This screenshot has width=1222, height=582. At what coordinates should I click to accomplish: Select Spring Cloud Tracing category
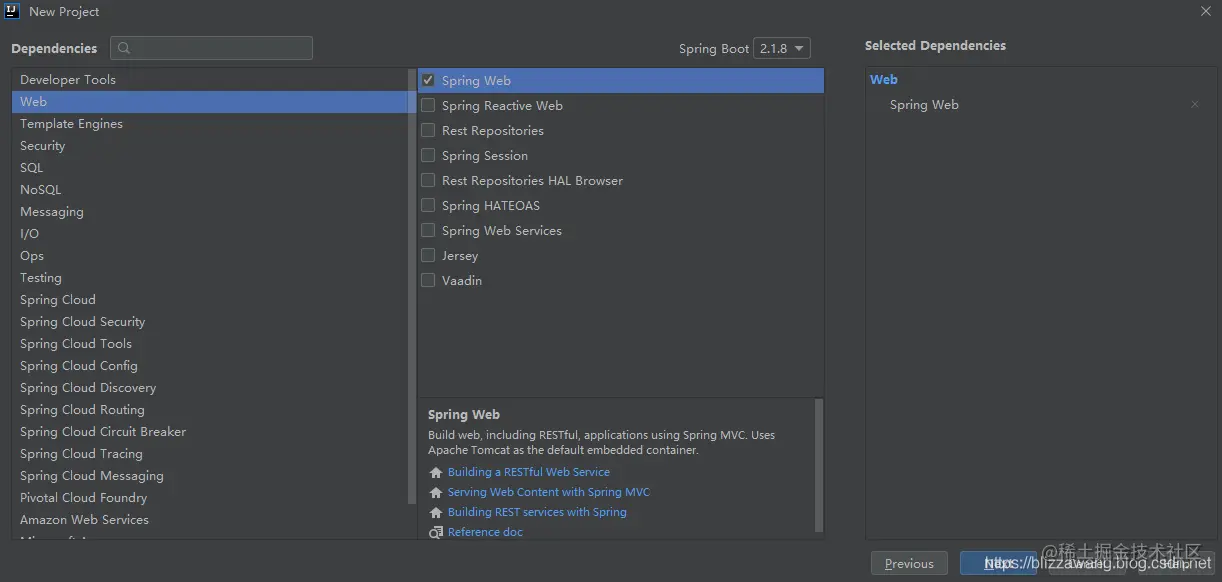click(210, 454)
